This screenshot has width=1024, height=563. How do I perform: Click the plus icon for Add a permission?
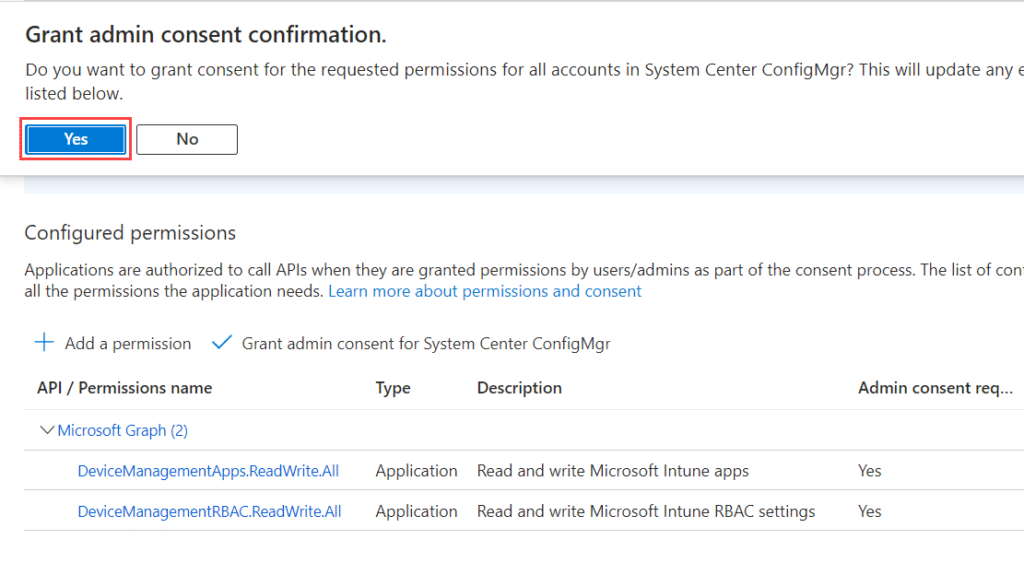coord(44,343)
